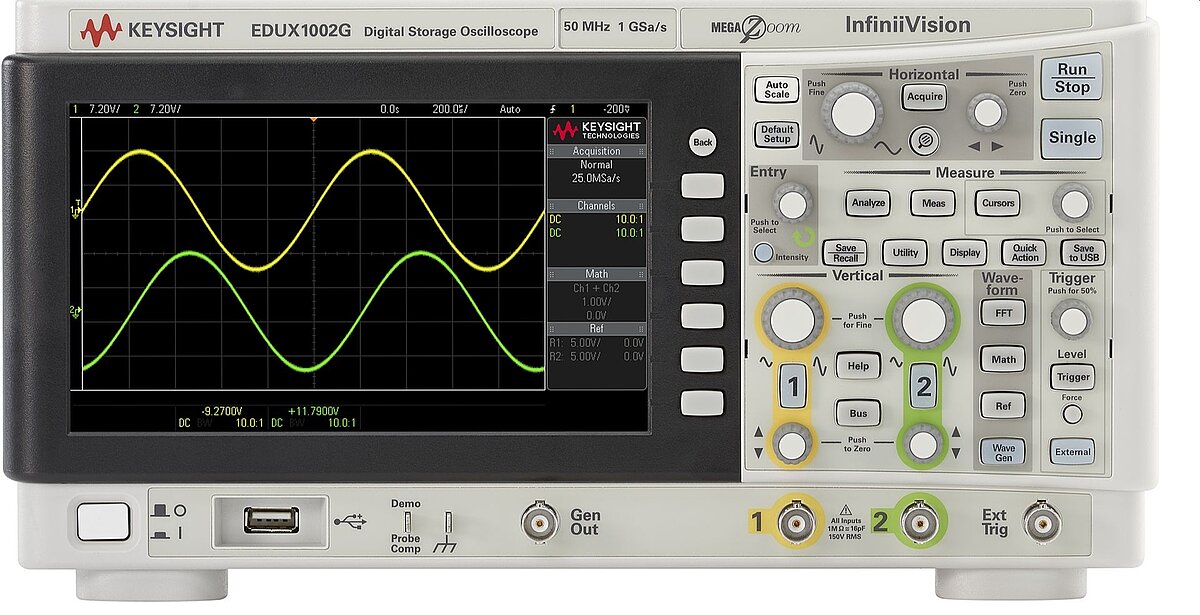1200x615 pixels.
Task: Open the Display menu
Action: pos(964,253)
